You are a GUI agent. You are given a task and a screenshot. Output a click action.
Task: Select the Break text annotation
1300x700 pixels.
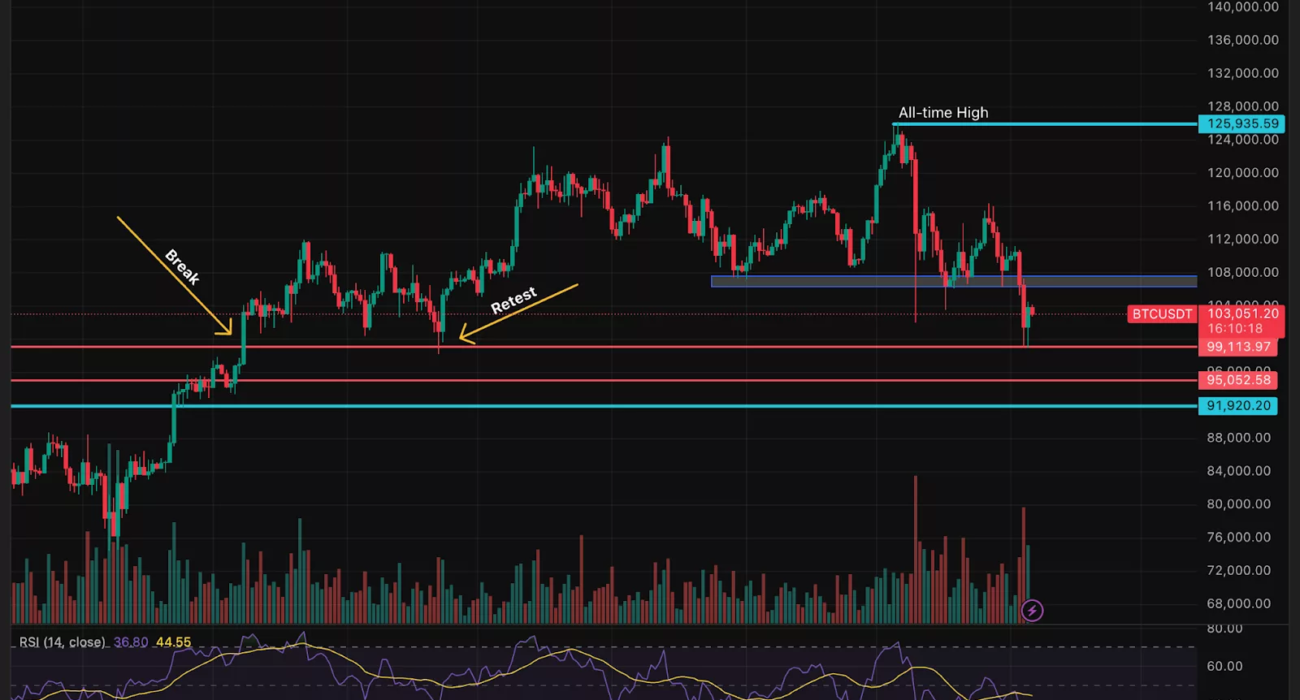[184, 266]
